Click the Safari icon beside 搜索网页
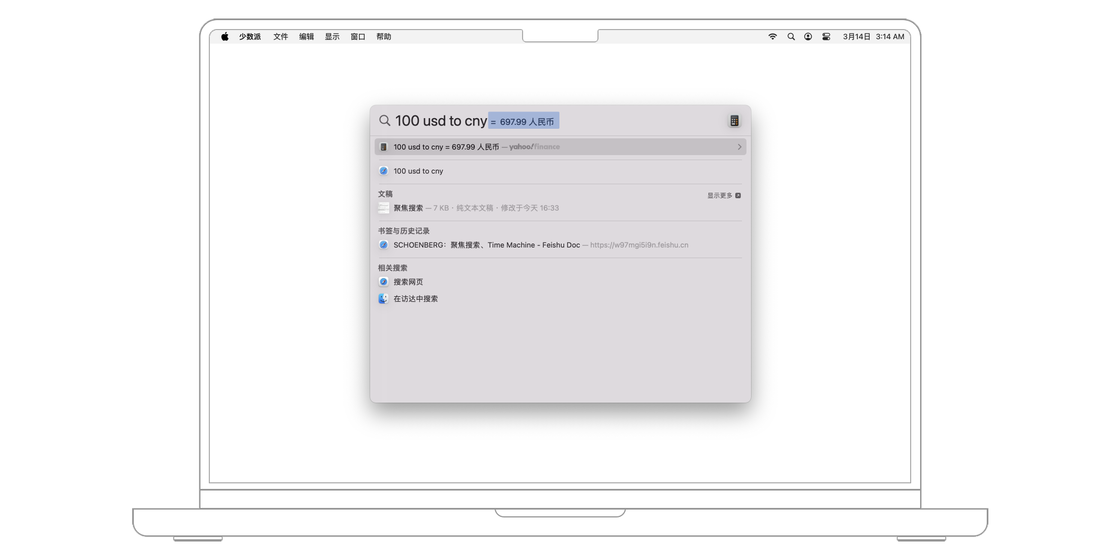Image resolution: width=1120 pixels, height=560 pixels. (384, 281)
